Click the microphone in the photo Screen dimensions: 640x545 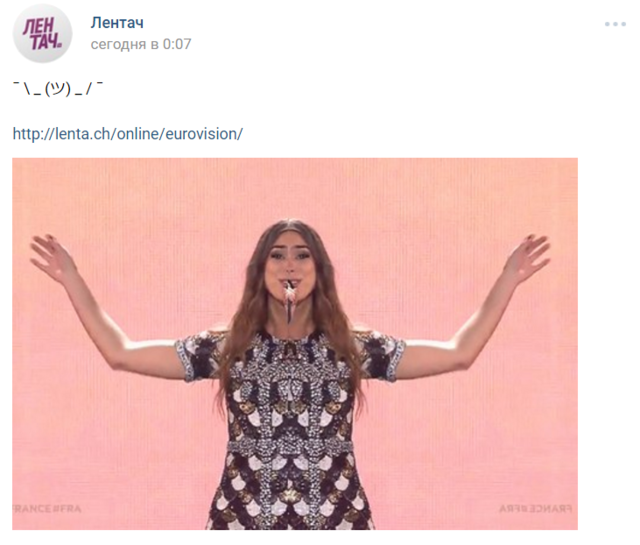tap(290, 300)
